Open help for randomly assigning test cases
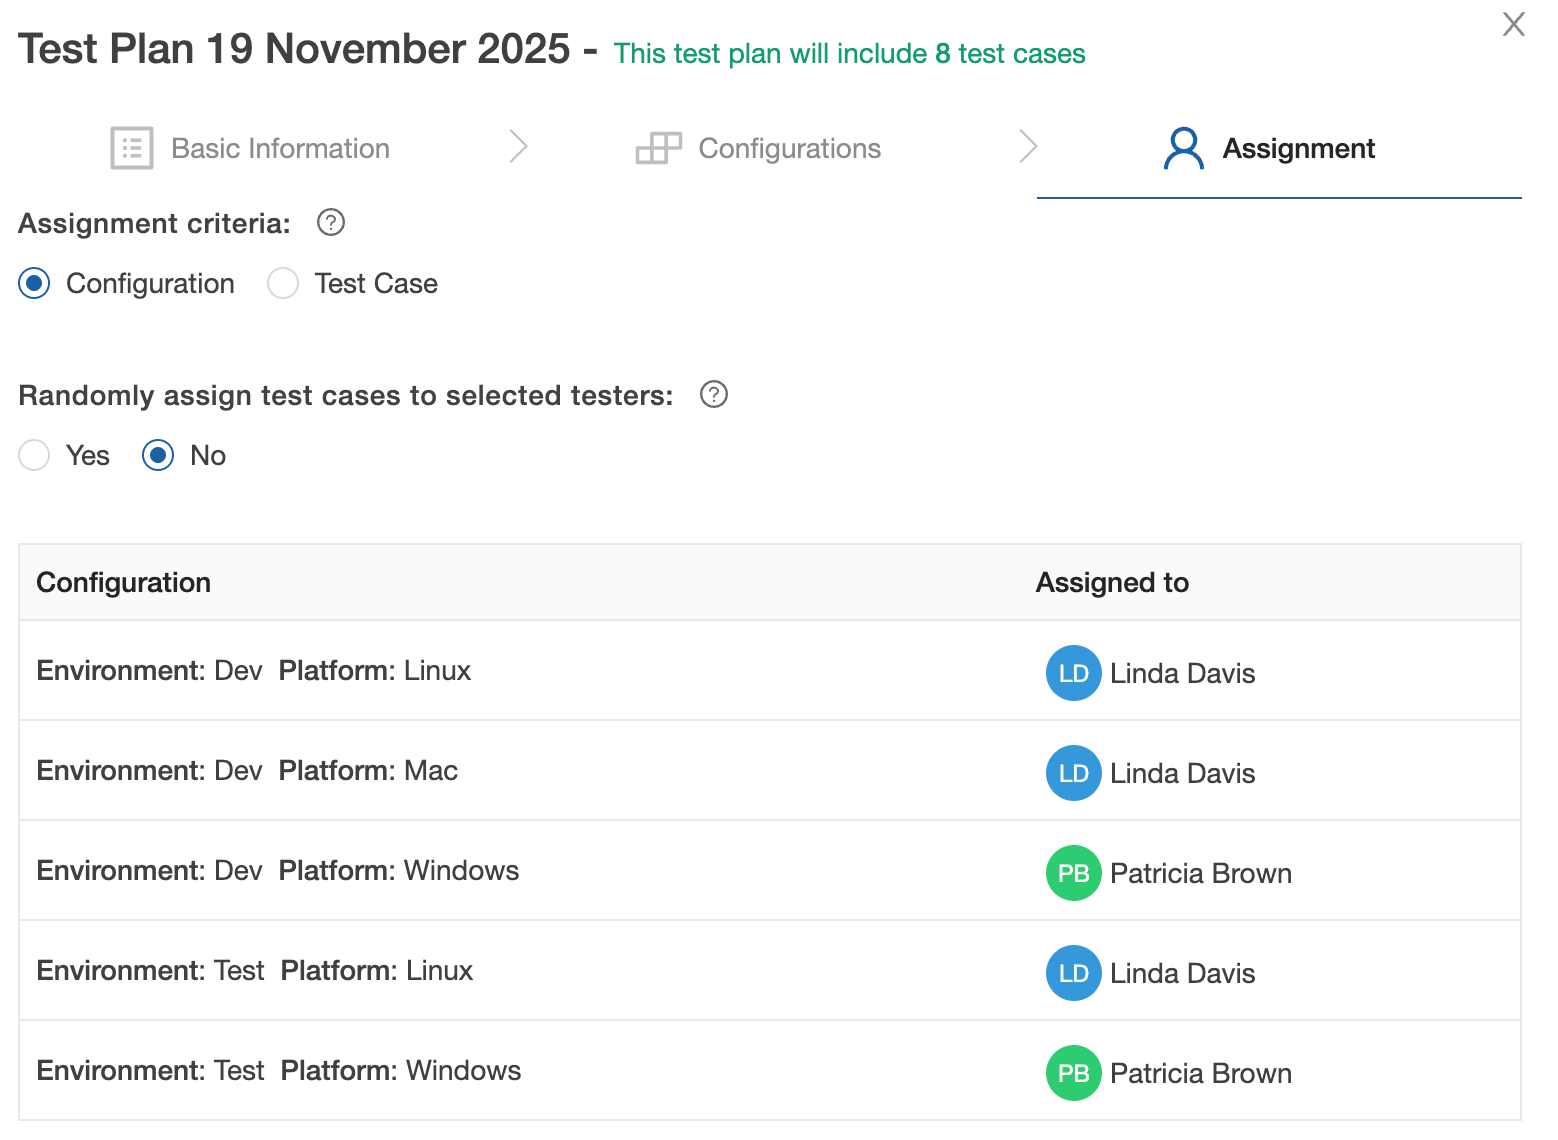 [713, 395]
